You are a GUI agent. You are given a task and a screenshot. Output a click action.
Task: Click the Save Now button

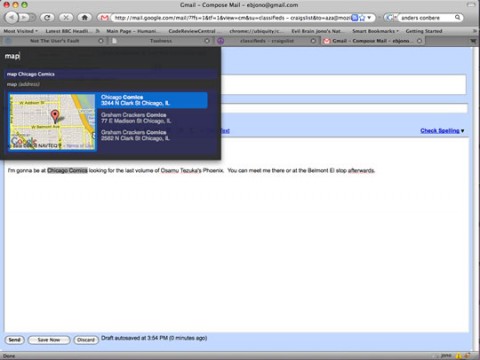49,340
